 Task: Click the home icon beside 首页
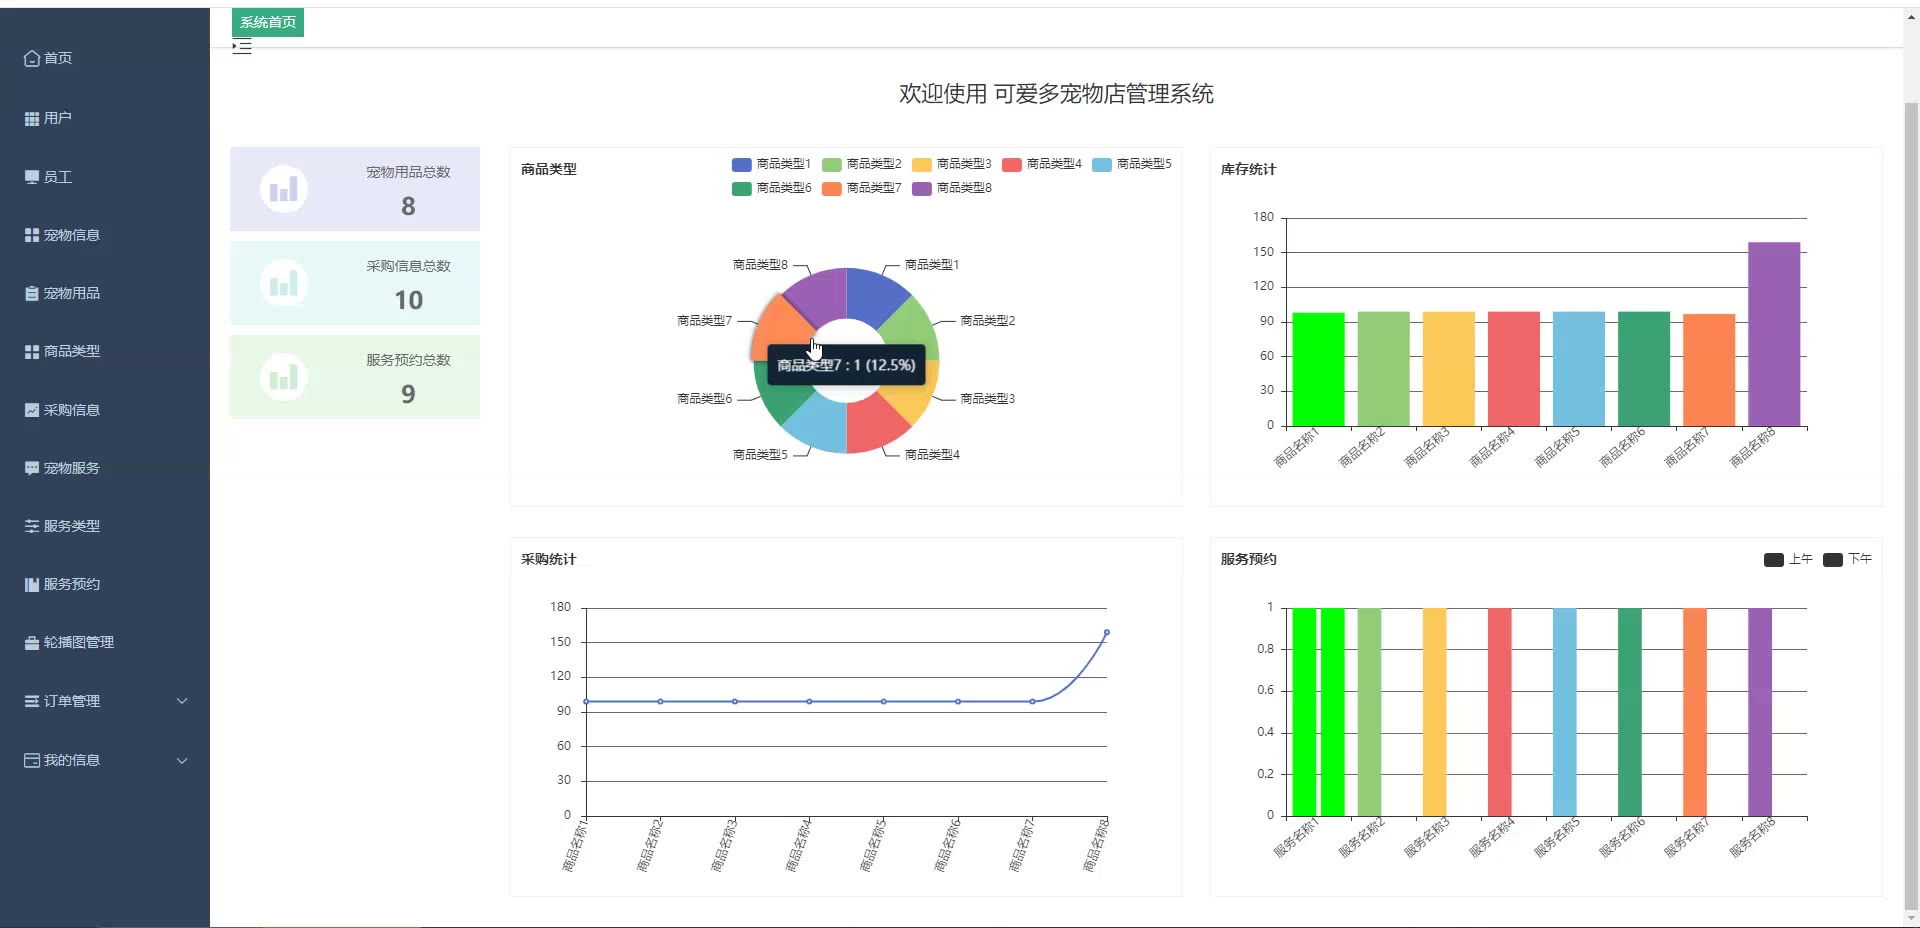(32, 59)
